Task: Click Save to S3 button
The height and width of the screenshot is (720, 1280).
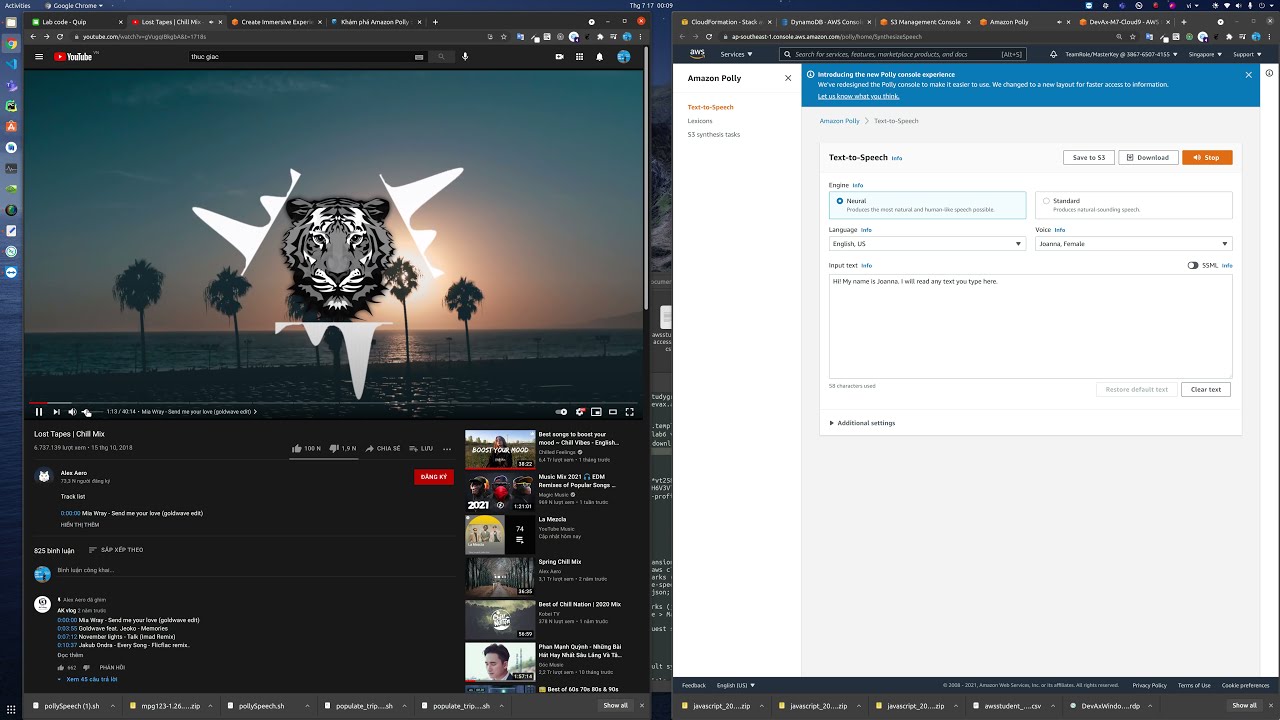Action: click(1089, 157)
